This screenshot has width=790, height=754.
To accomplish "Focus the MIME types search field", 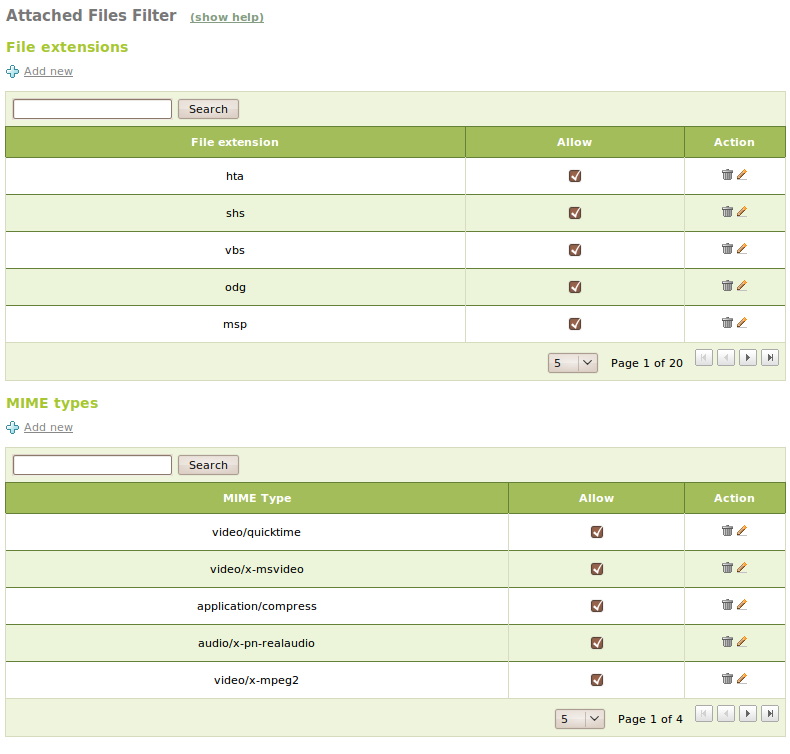I will (x=92, y=465).
